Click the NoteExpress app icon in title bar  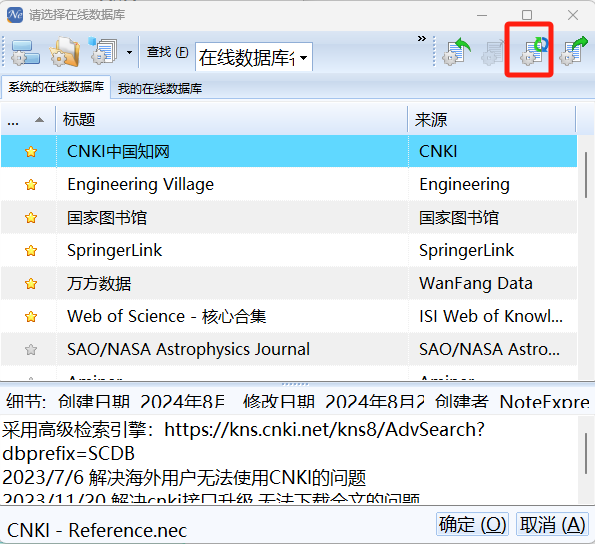(15, 15)
